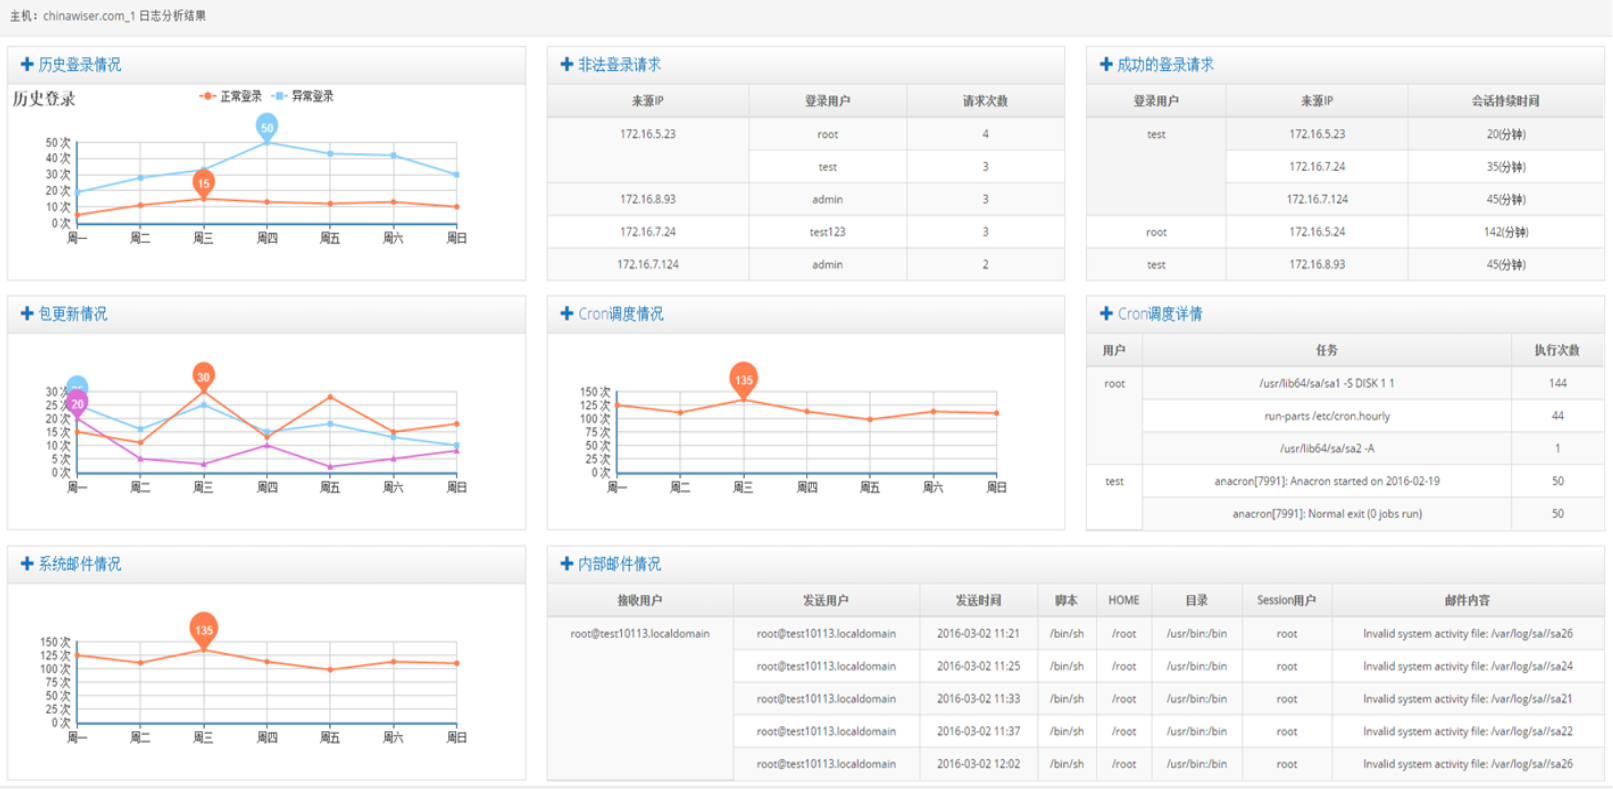Click the plus icon beside 非法登录请求
The image size is (1613, 789).
pyautogui.click(x=567, y=64)
